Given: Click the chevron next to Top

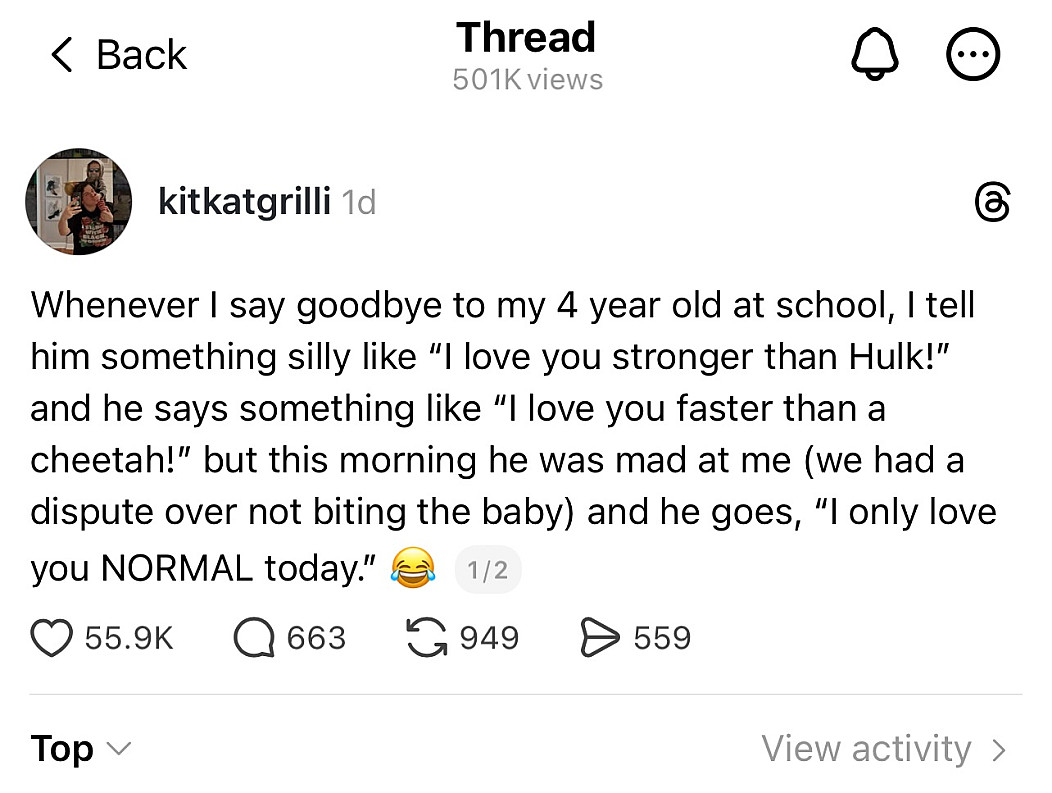Looking at the screenshot, I should click(x=118, y=749).
